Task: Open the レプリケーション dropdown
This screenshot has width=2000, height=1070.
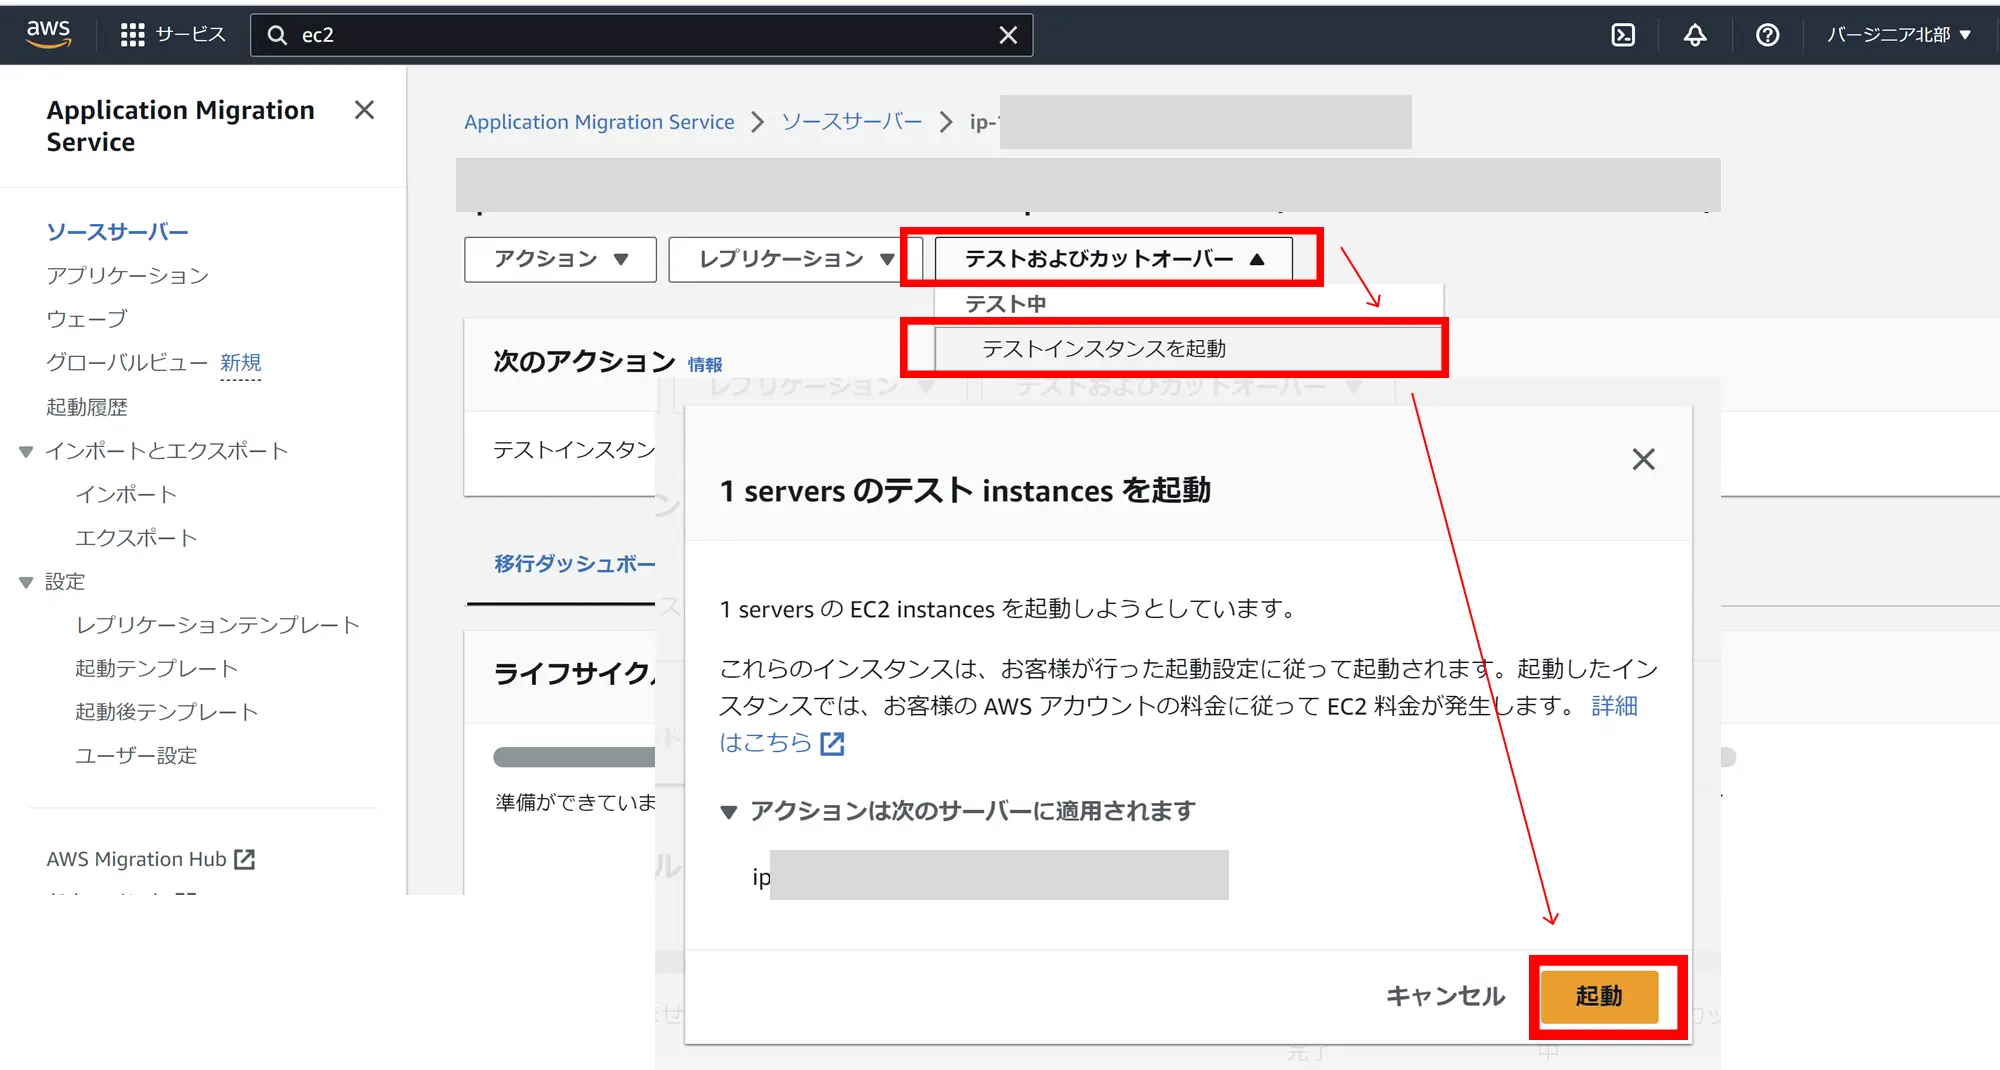Action: point(795,259)
